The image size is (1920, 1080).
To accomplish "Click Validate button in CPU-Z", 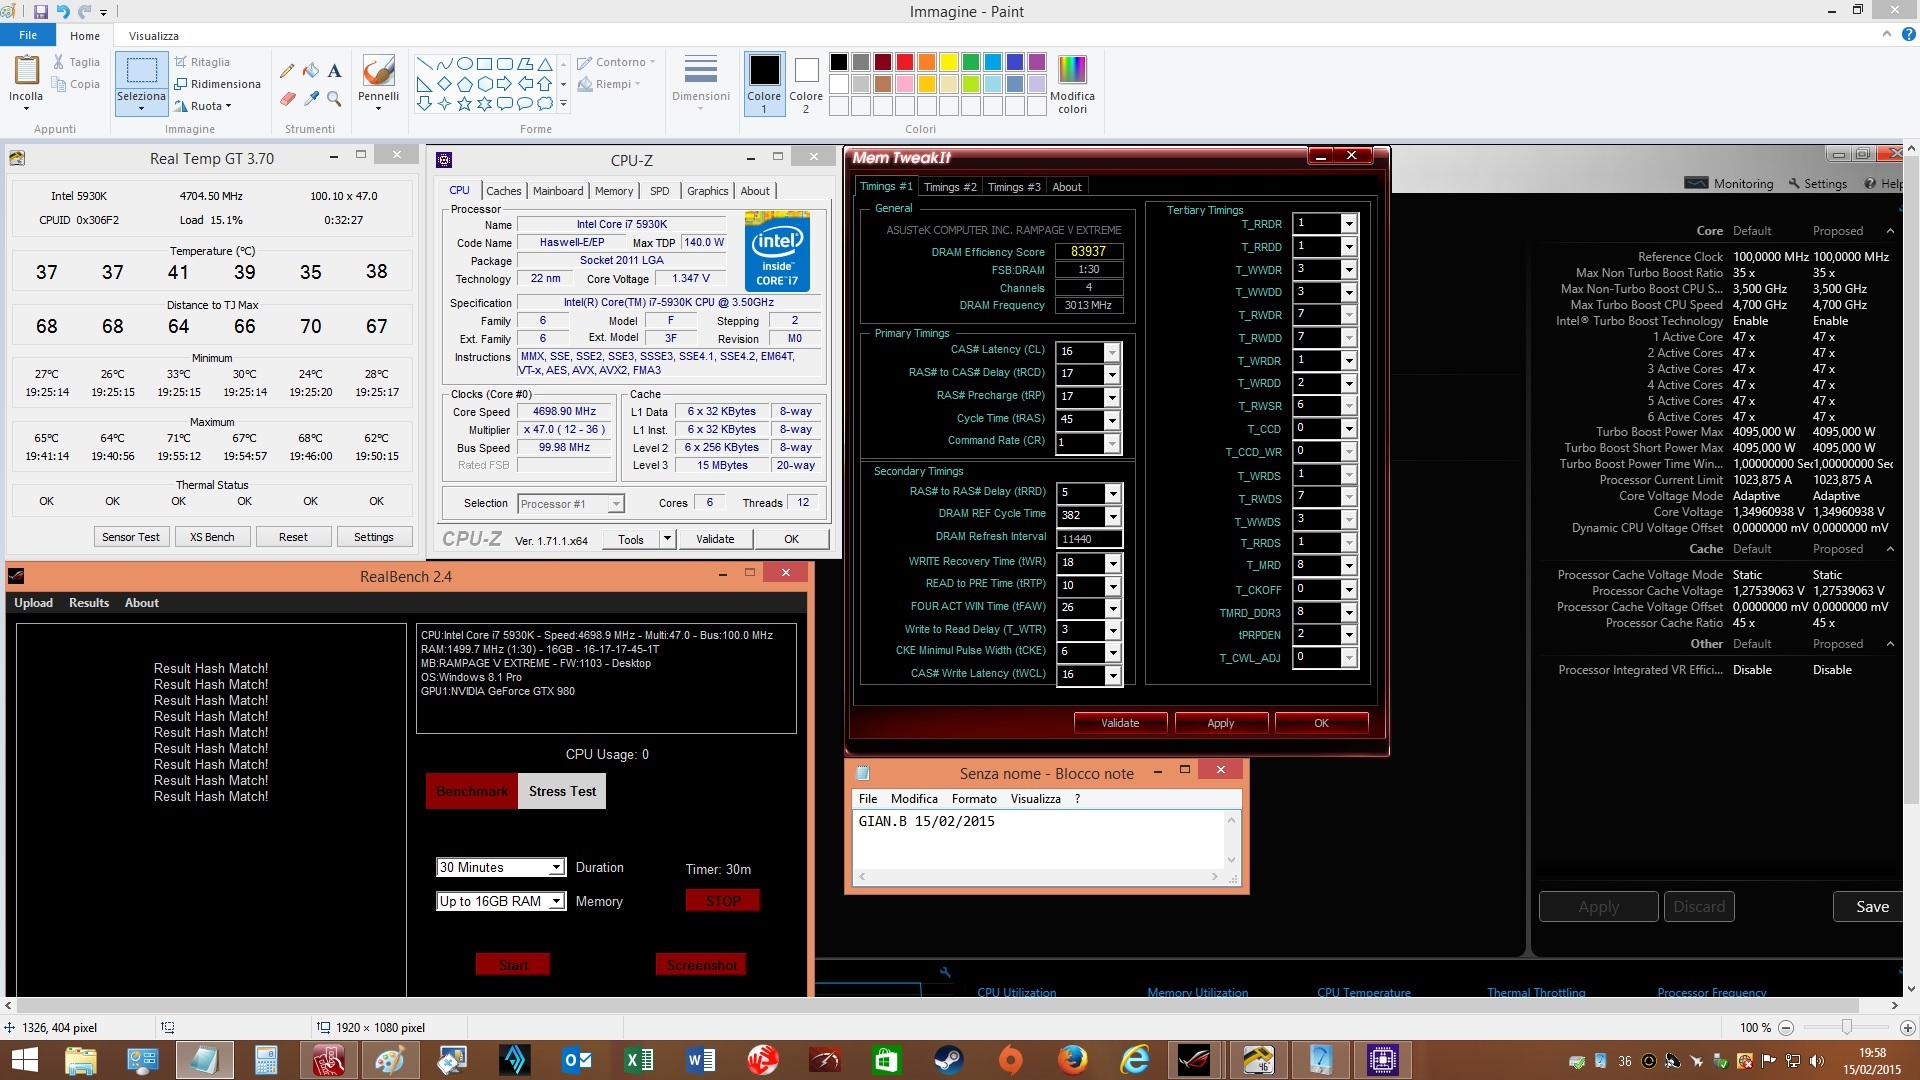I will (x=715, y=539).
